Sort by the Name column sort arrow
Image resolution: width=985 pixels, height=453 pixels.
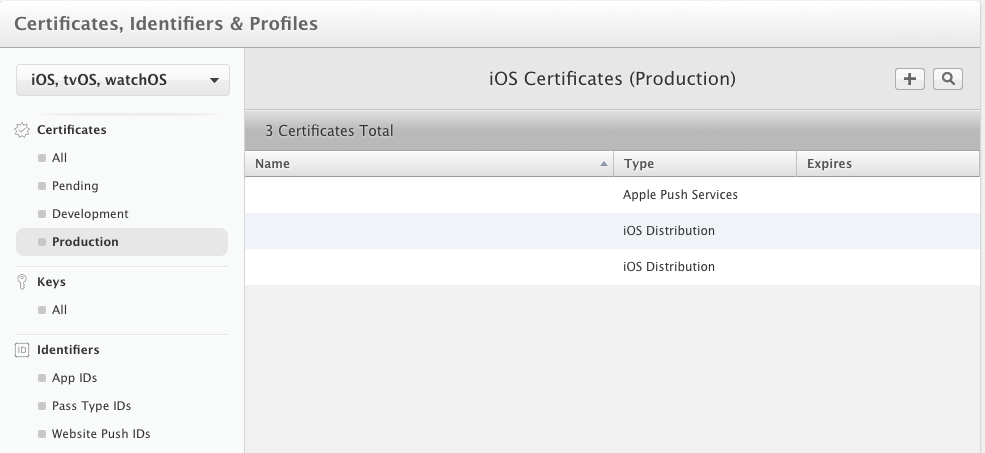point(603,164)
